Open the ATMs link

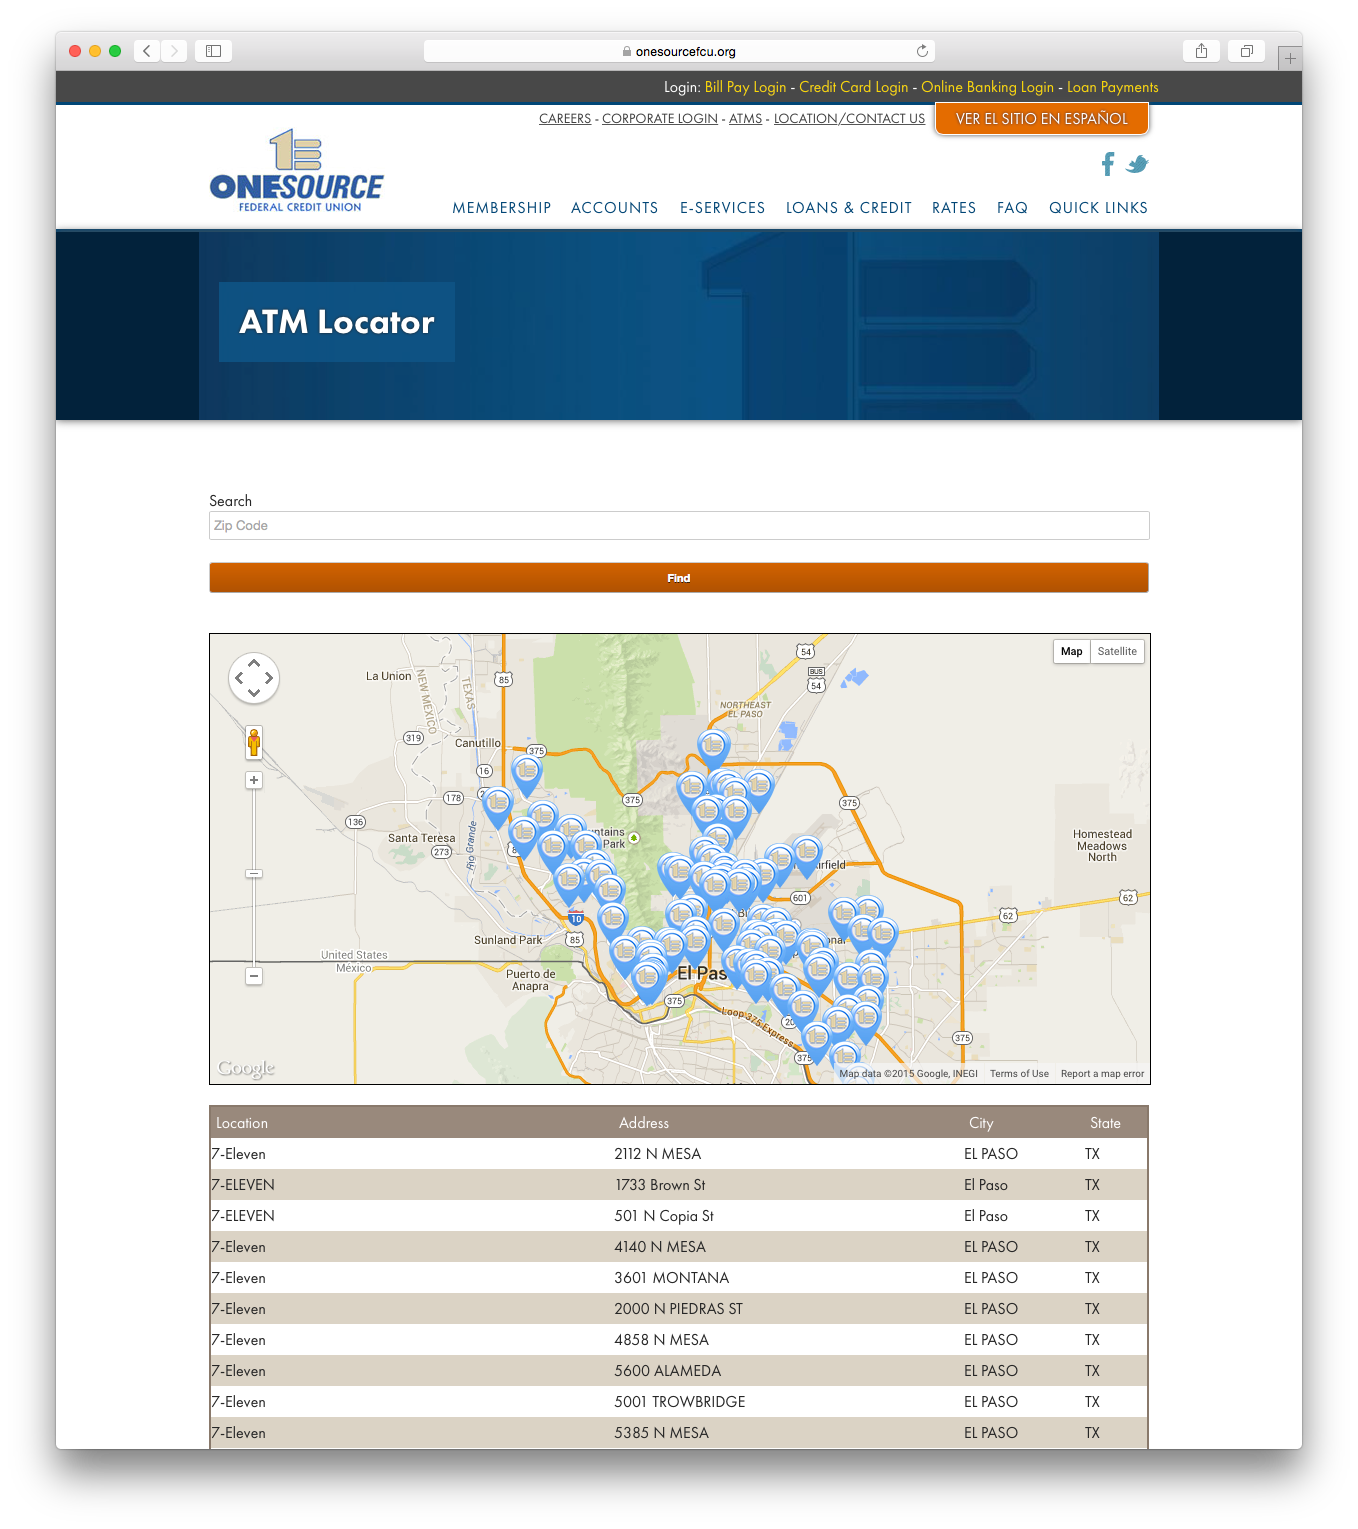click(745, 118)
